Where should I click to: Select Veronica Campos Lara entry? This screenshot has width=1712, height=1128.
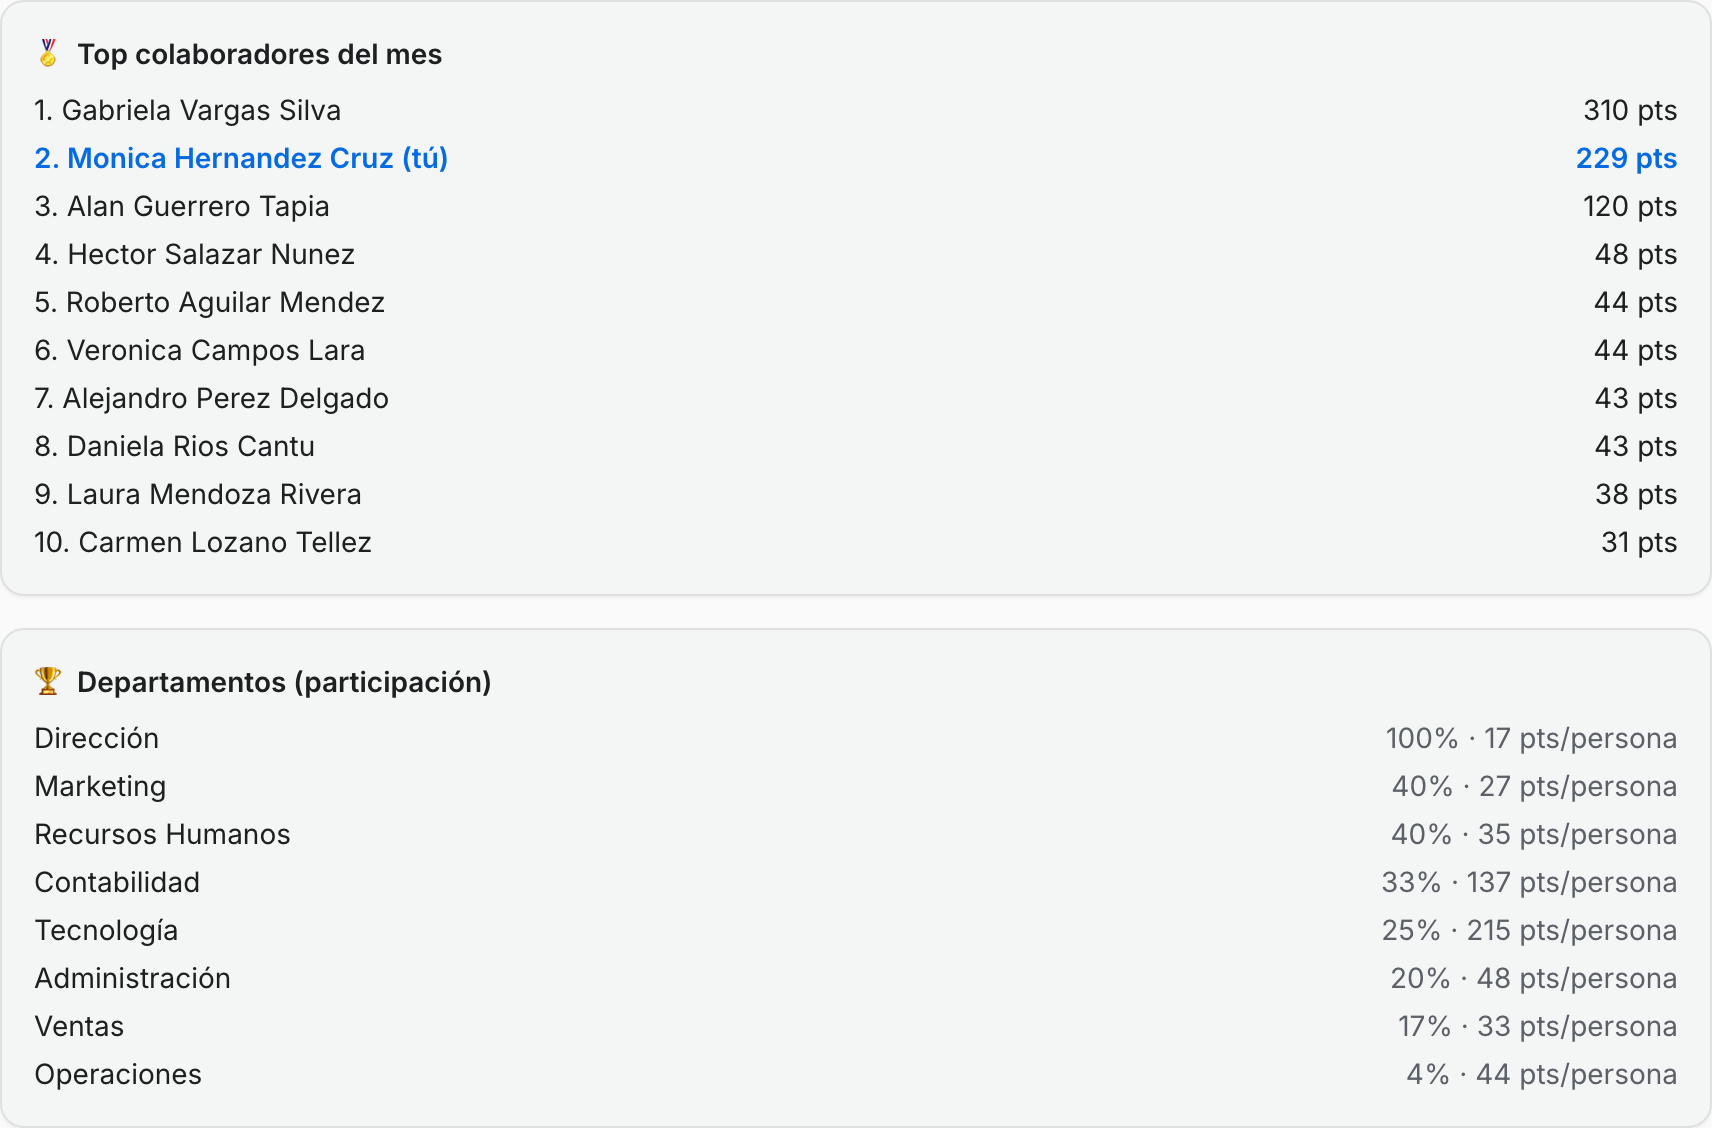855,350
